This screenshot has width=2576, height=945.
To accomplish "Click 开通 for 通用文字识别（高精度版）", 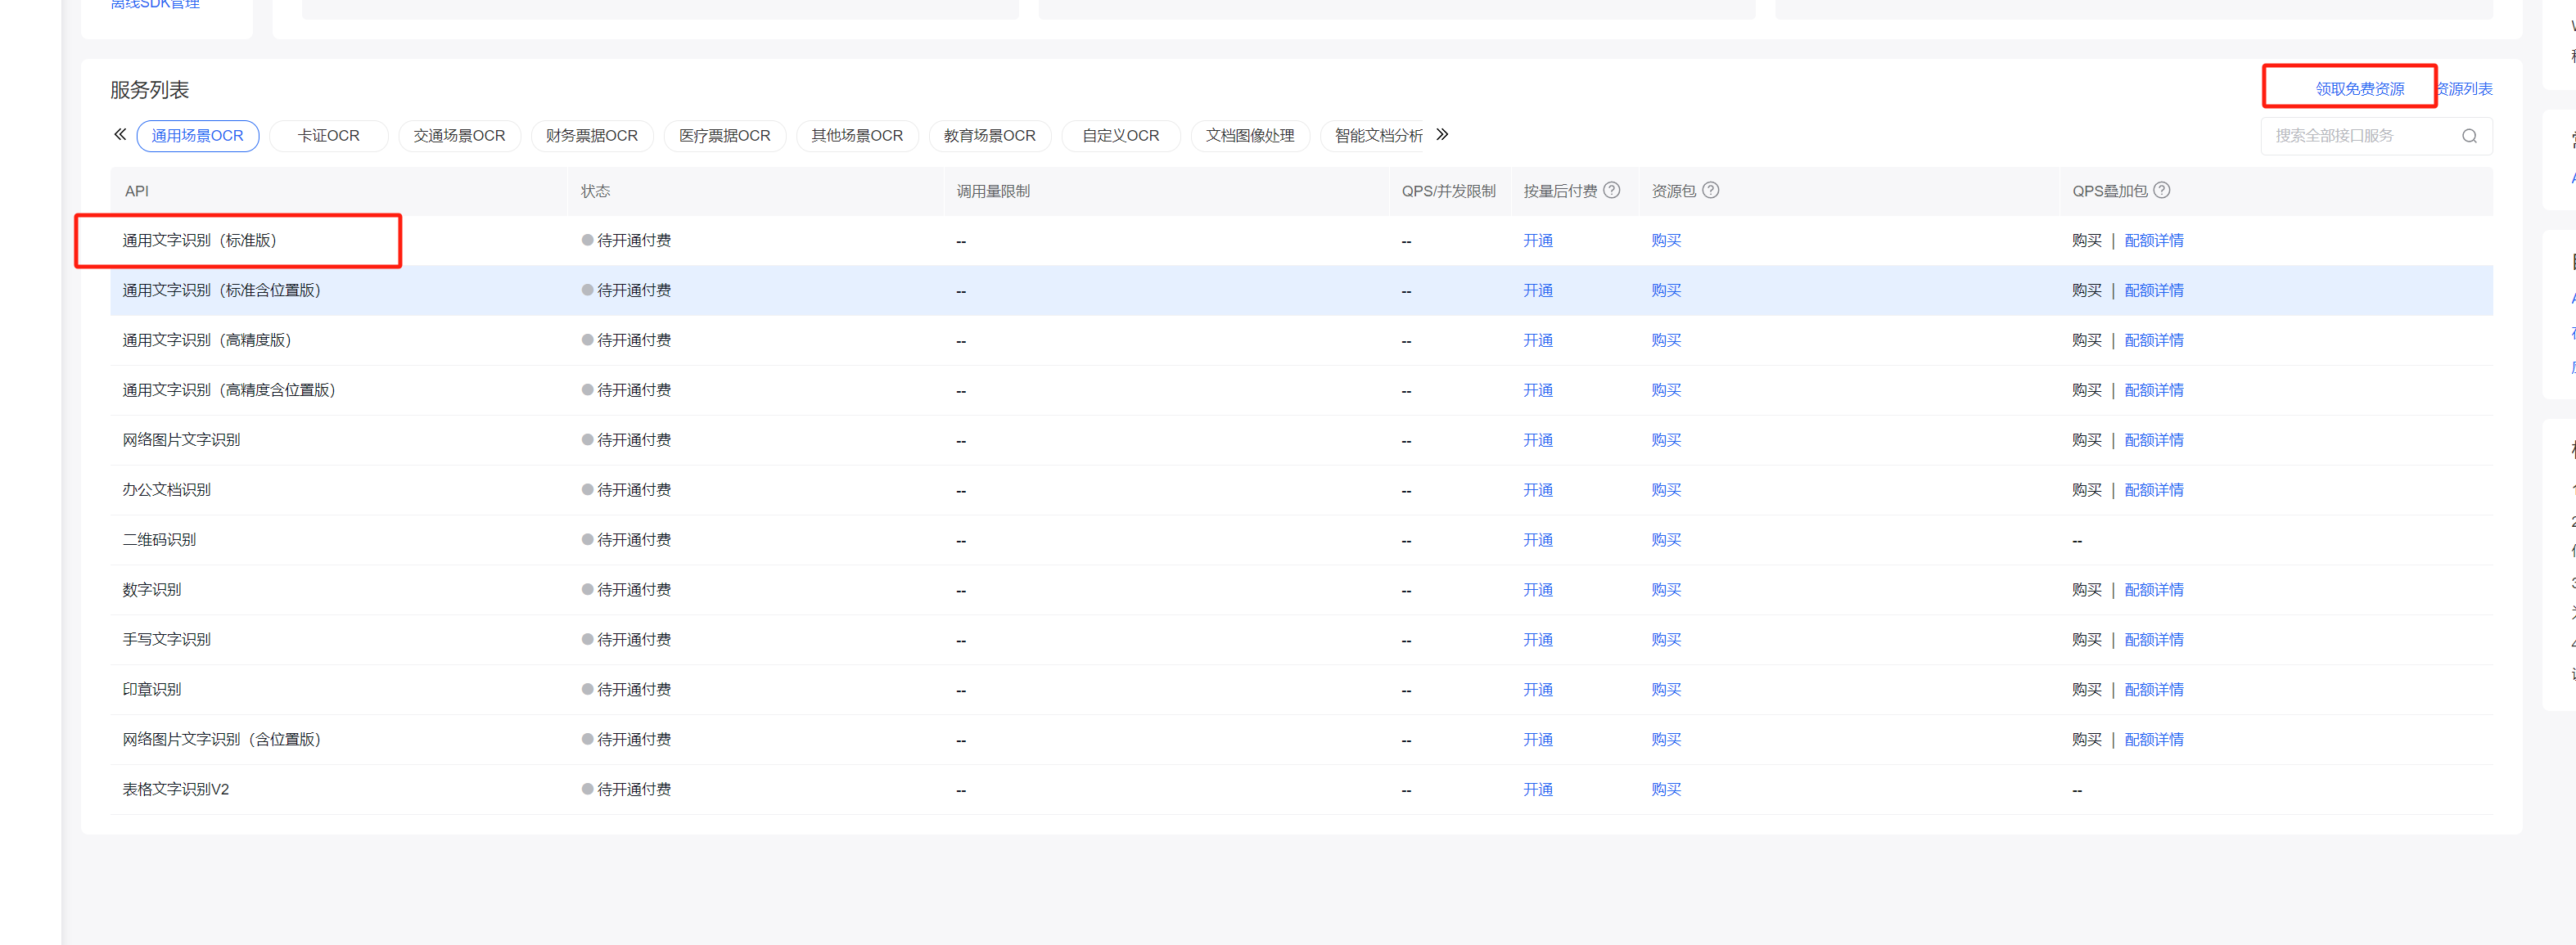I will coord(1537,341).
